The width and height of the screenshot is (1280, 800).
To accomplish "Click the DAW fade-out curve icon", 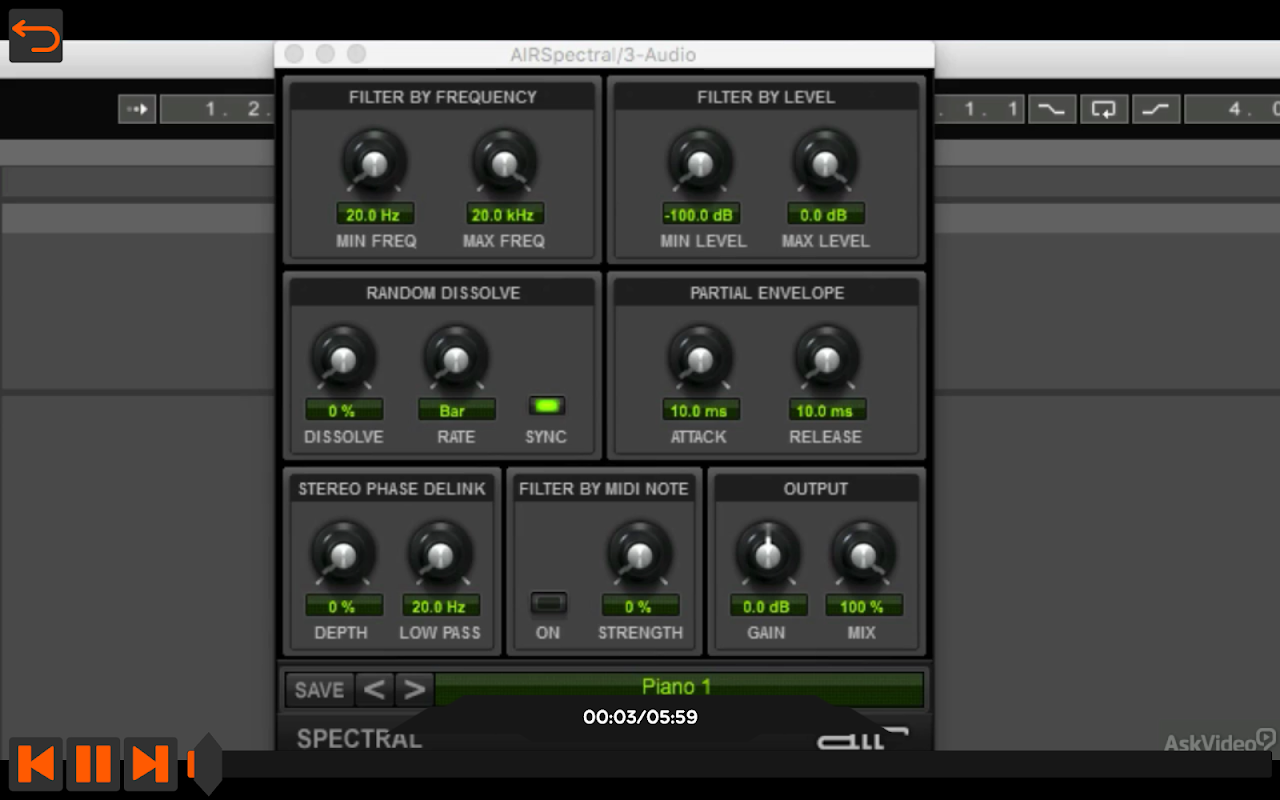I will (x=1050, y=109).
